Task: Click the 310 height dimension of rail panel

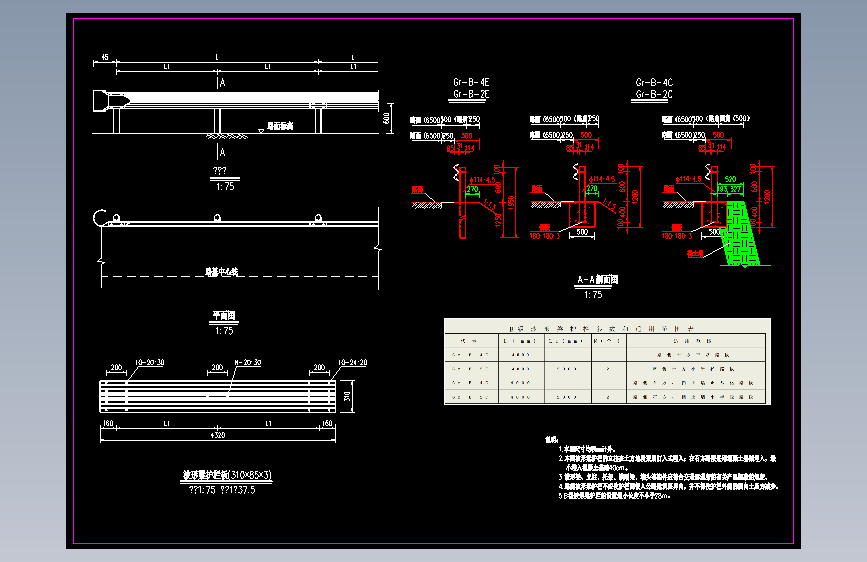Action: tap(347, 396)
